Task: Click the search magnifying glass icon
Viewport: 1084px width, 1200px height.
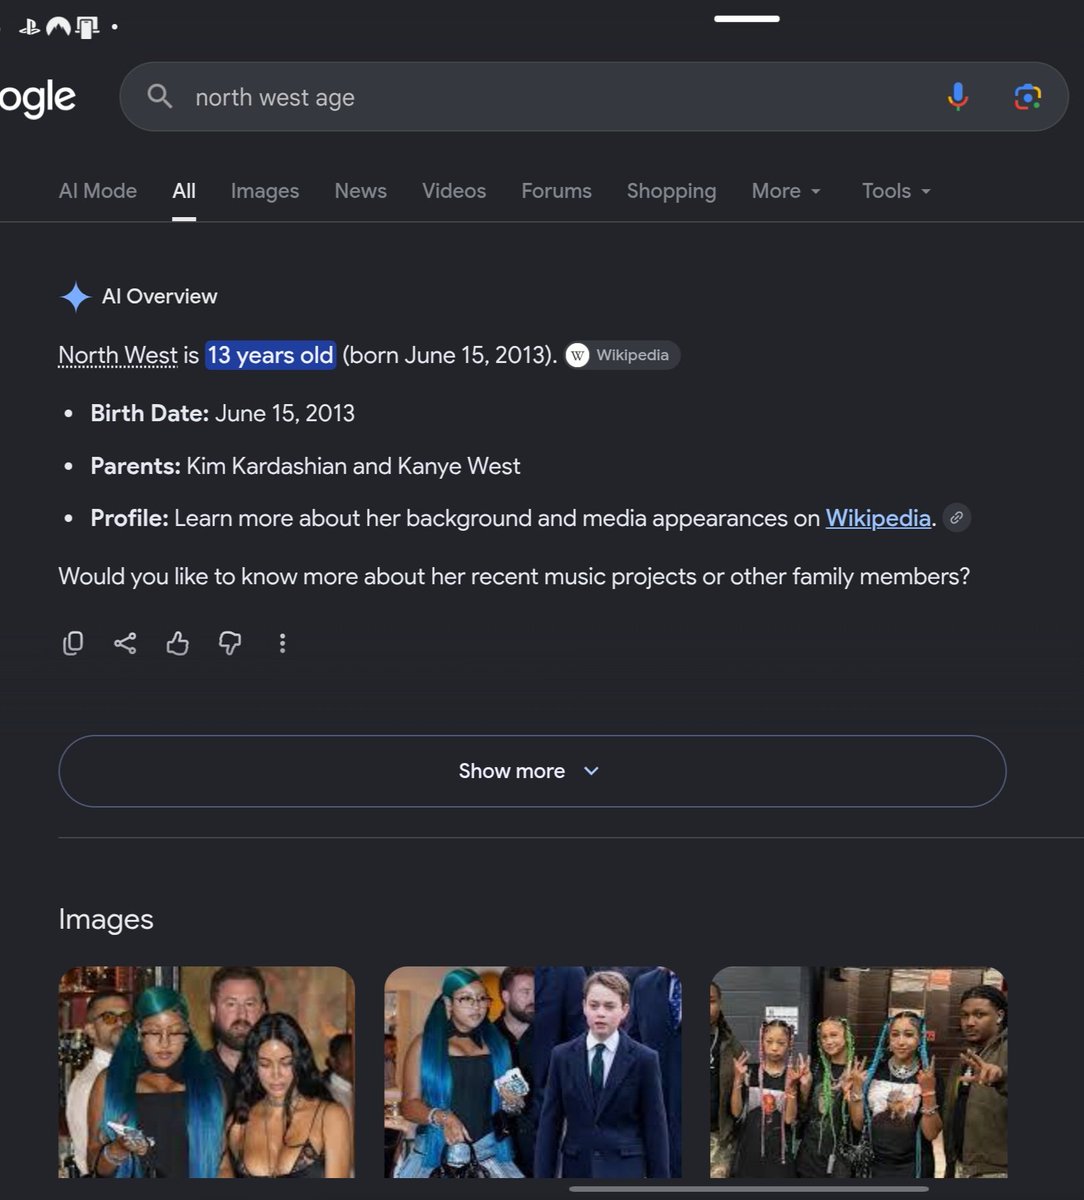Action: pos(159,97)
